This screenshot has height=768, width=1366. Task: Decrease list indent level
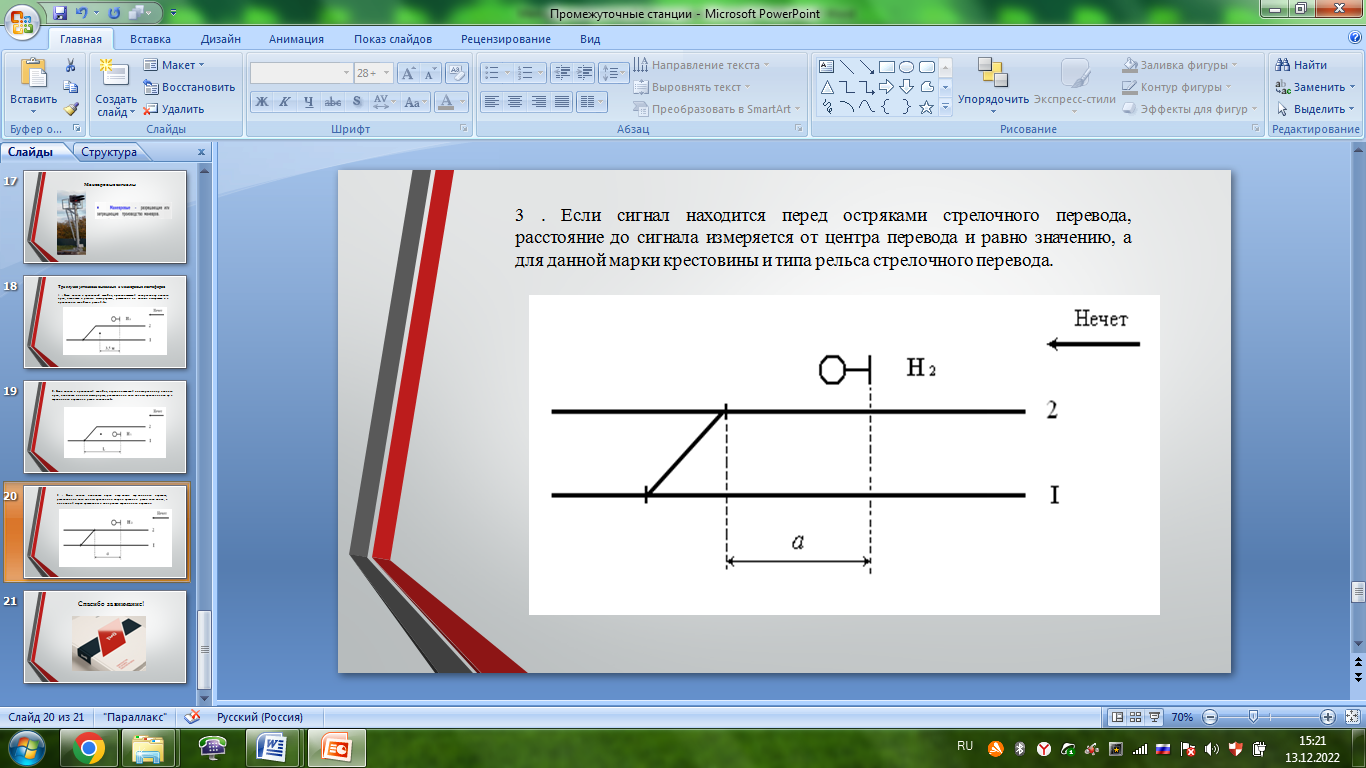[561, 73]
